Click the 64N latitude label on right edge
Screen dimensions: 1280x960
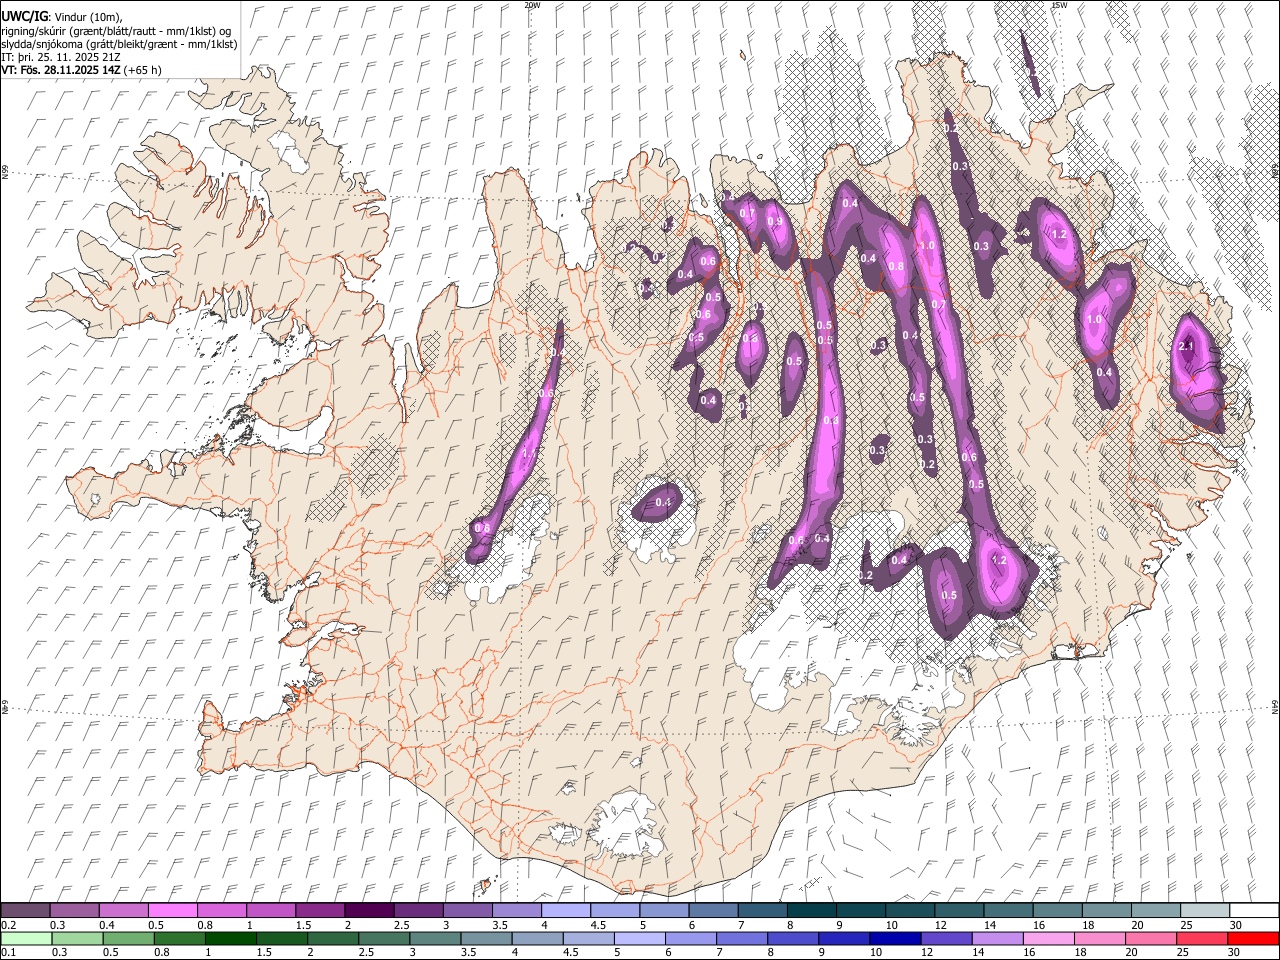1275,706
